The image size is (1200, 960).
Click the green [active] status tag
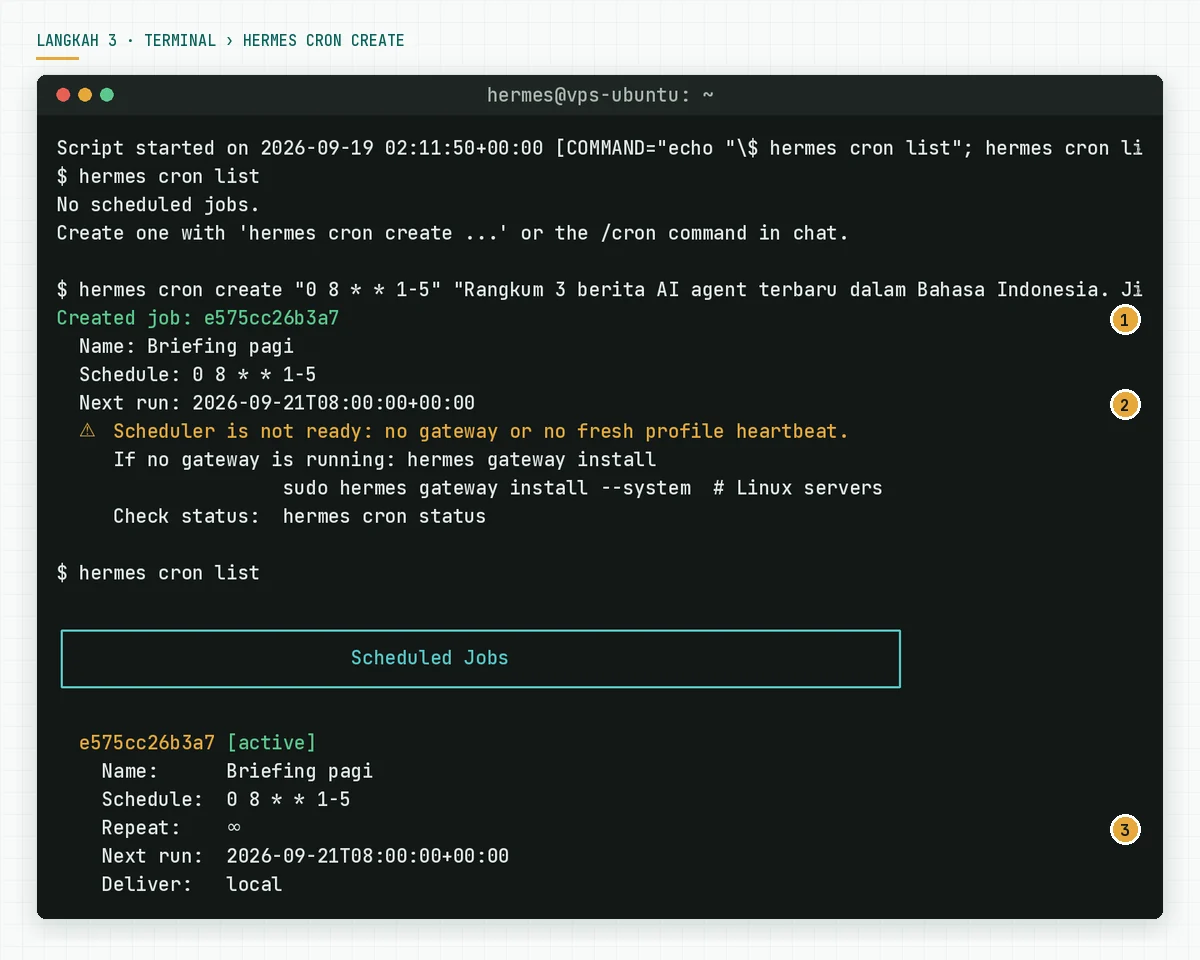[x=271, y=742]
